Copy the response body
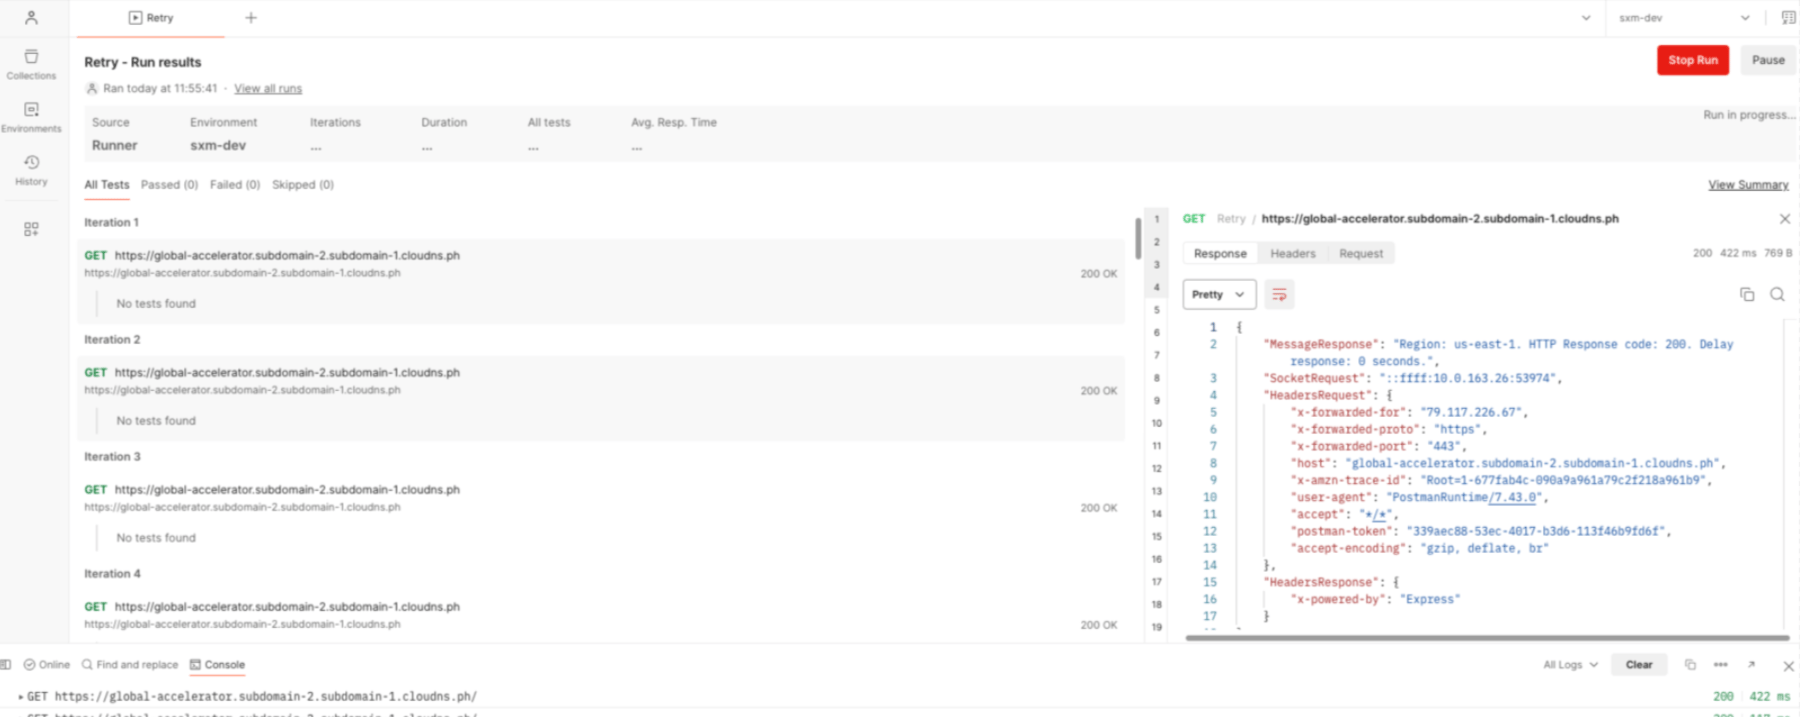The image size is (1800, 717). click(1747, 294)
